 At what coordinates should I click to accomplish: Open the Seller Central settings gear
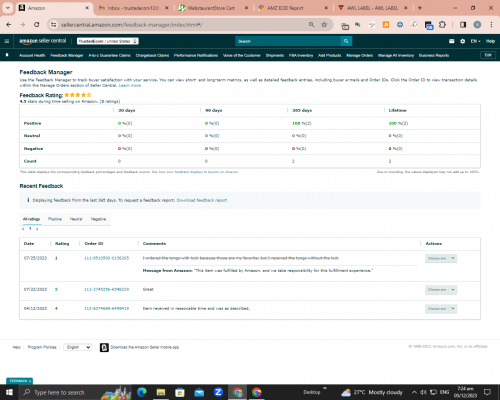[x=463, y=41]
